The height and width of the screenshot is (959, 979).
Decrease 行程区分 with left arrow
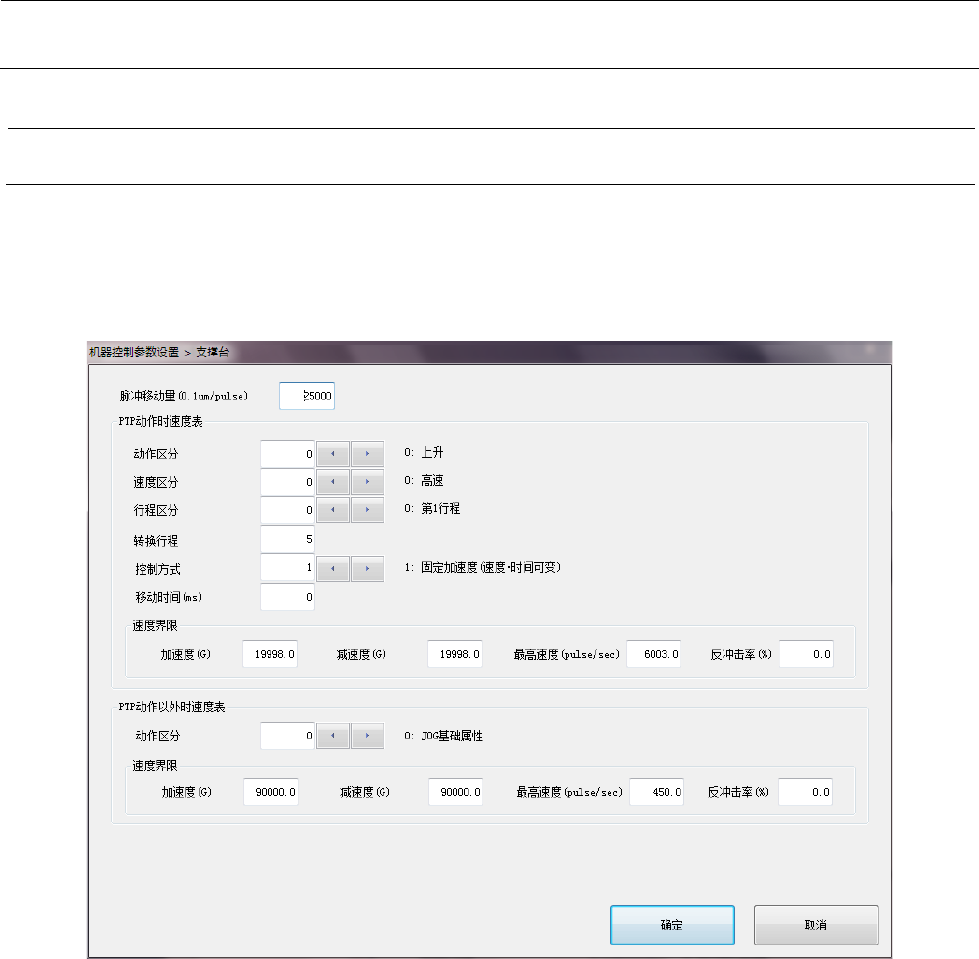(333, 510)
